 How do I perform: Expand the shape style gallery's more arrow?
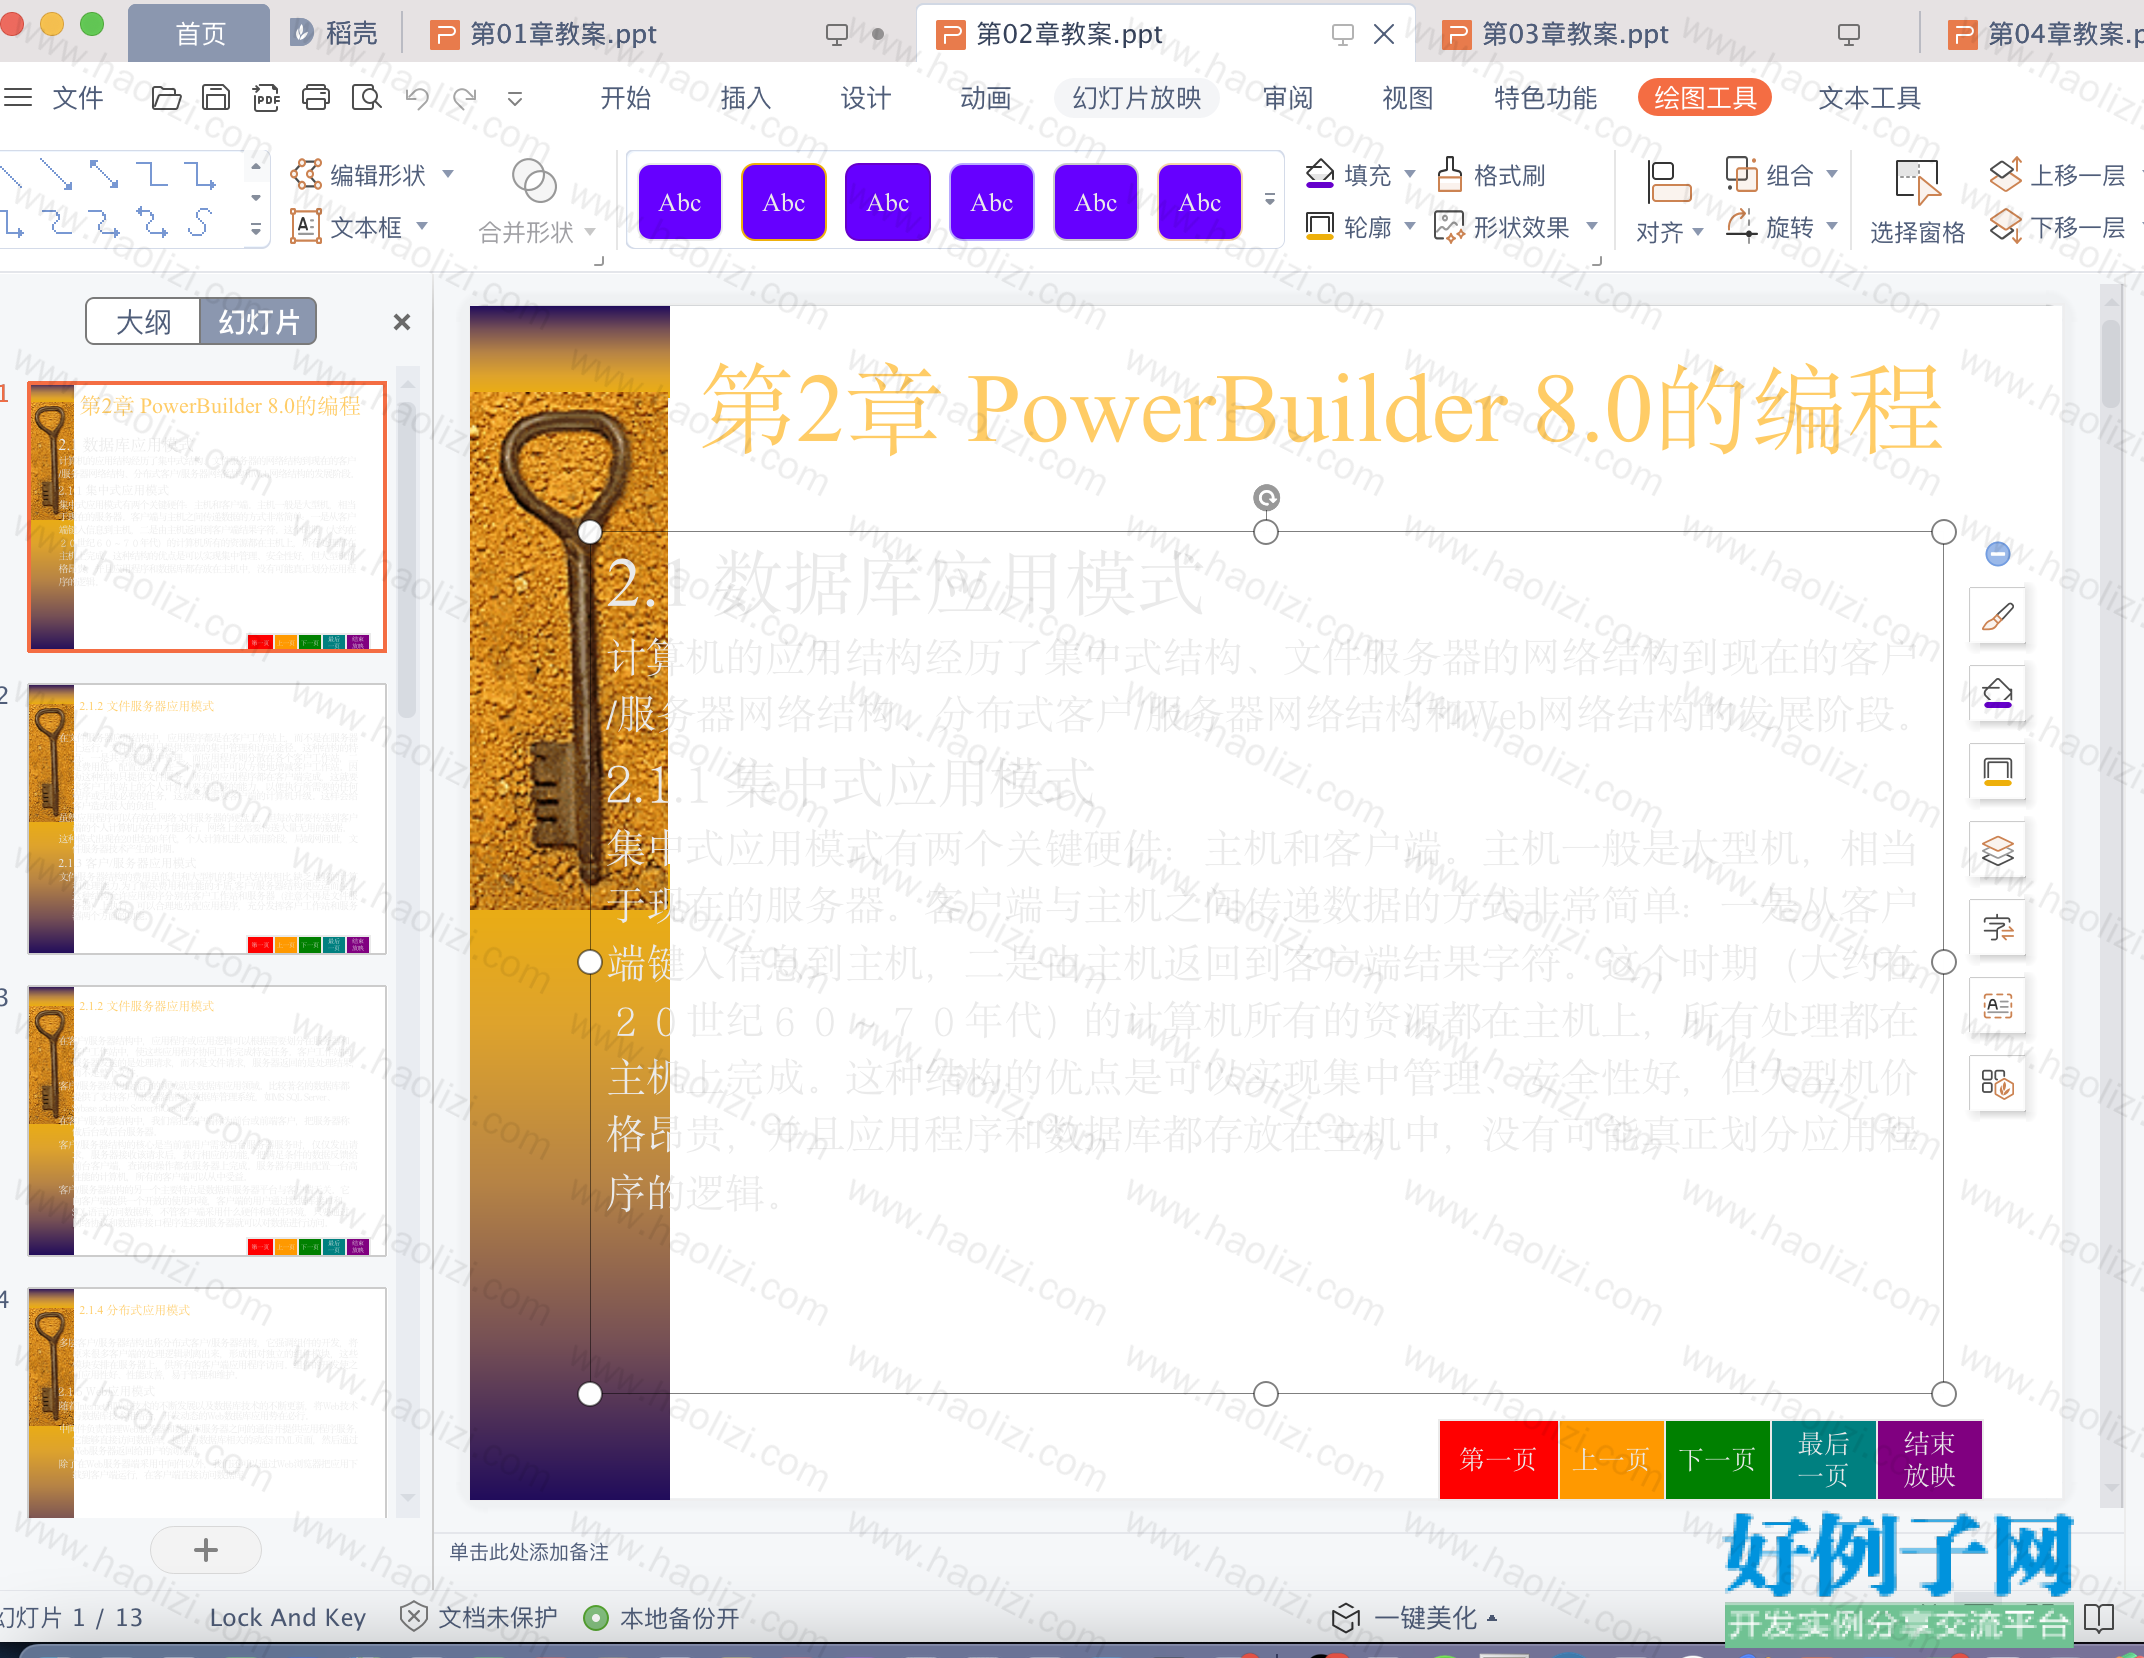coord(1269,200)
